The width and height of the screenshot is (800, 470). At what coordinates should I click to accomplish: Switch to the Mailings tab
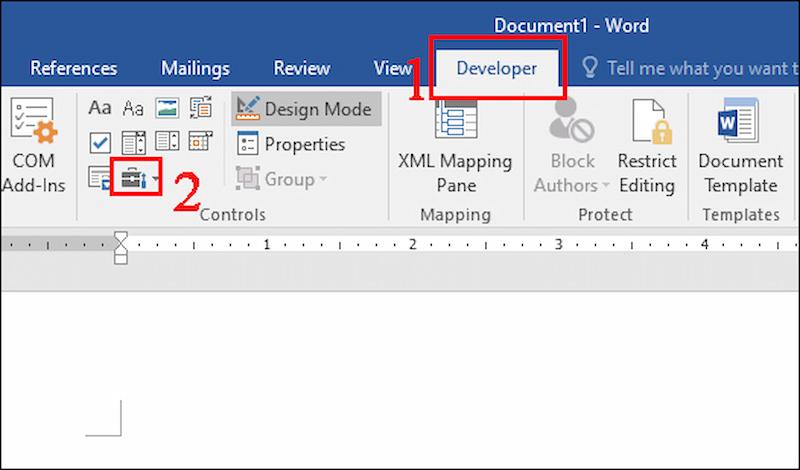(x=195, y=68)
